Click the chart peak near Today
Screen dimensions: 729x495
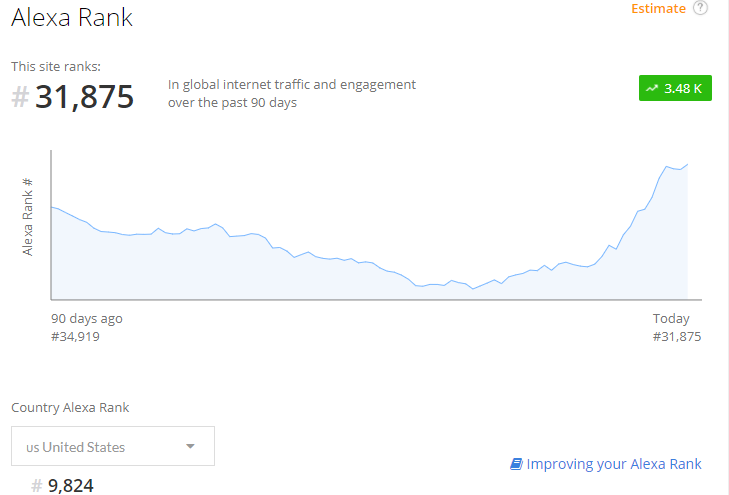(686, 164)
